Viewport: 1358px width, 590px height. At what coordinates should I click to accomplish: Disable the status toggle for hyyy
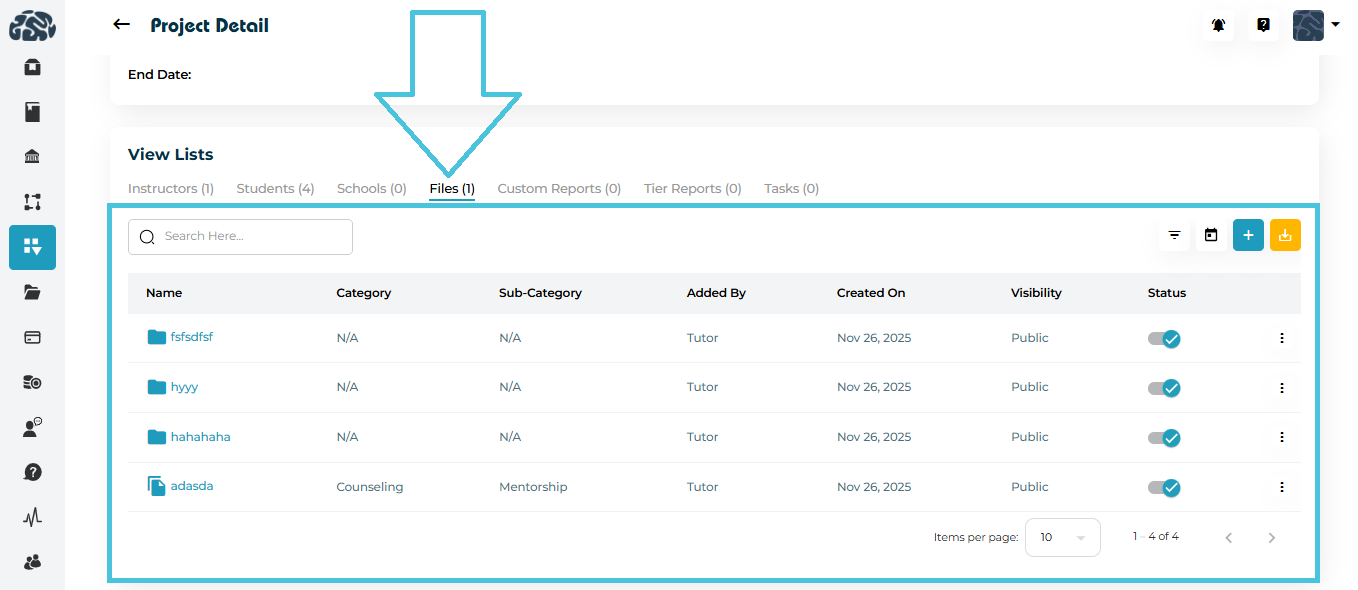point(1164,388)
